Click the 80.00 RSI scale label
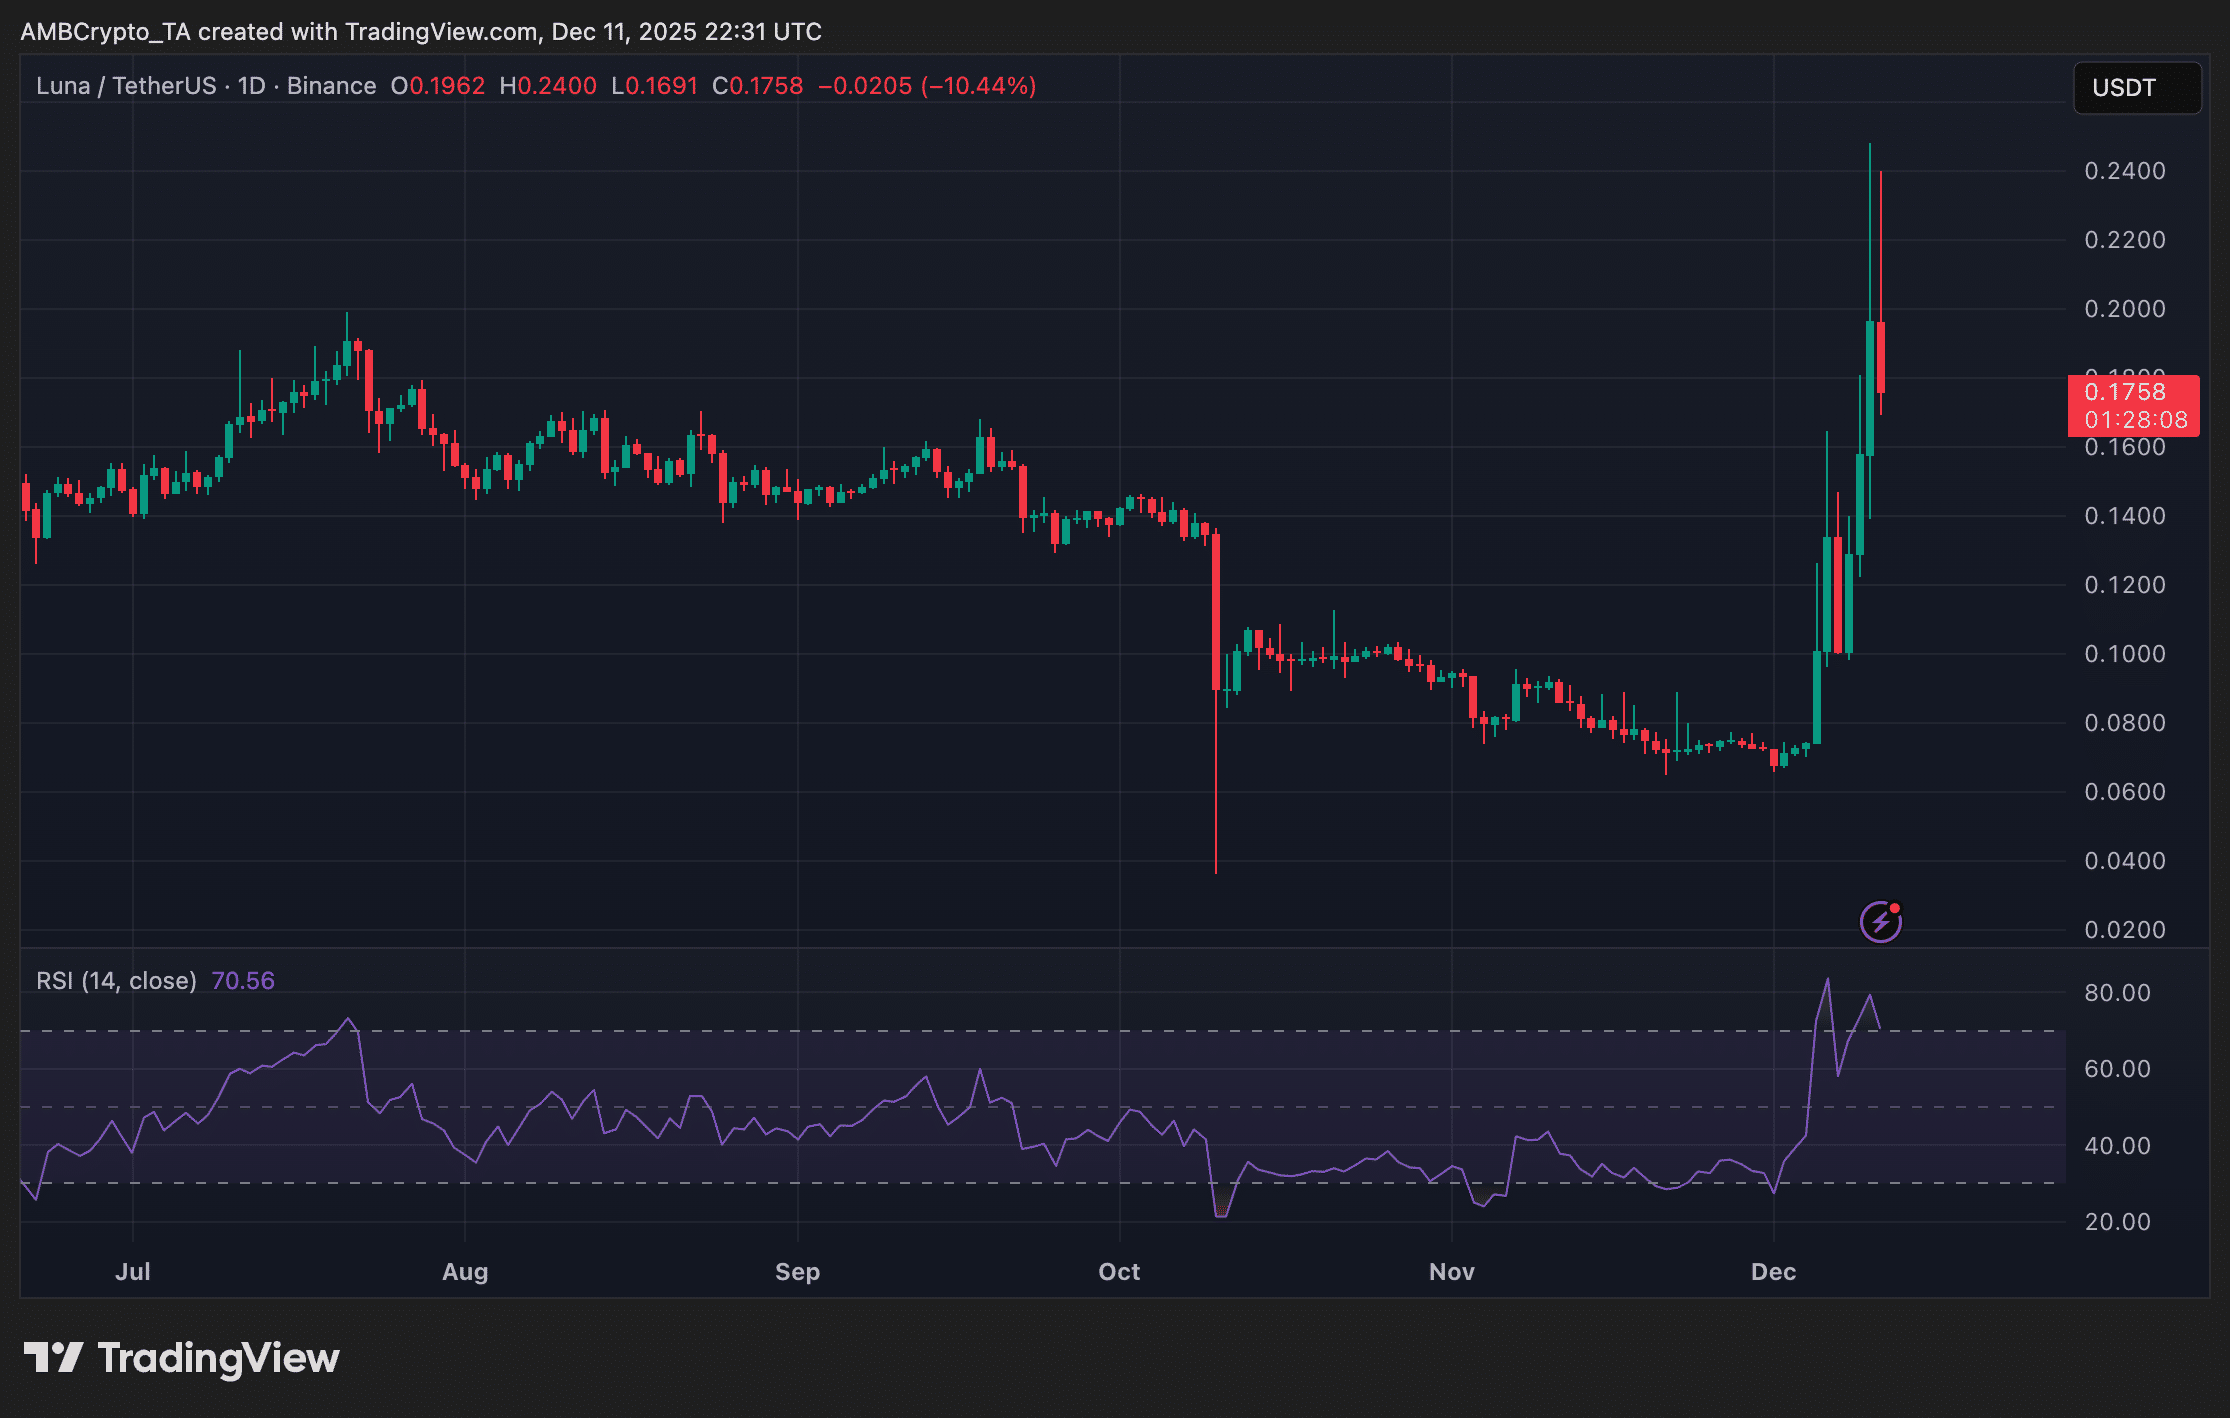Image resolution: width=2230 pixels, height=1418 pixels. coord(2117,993)
